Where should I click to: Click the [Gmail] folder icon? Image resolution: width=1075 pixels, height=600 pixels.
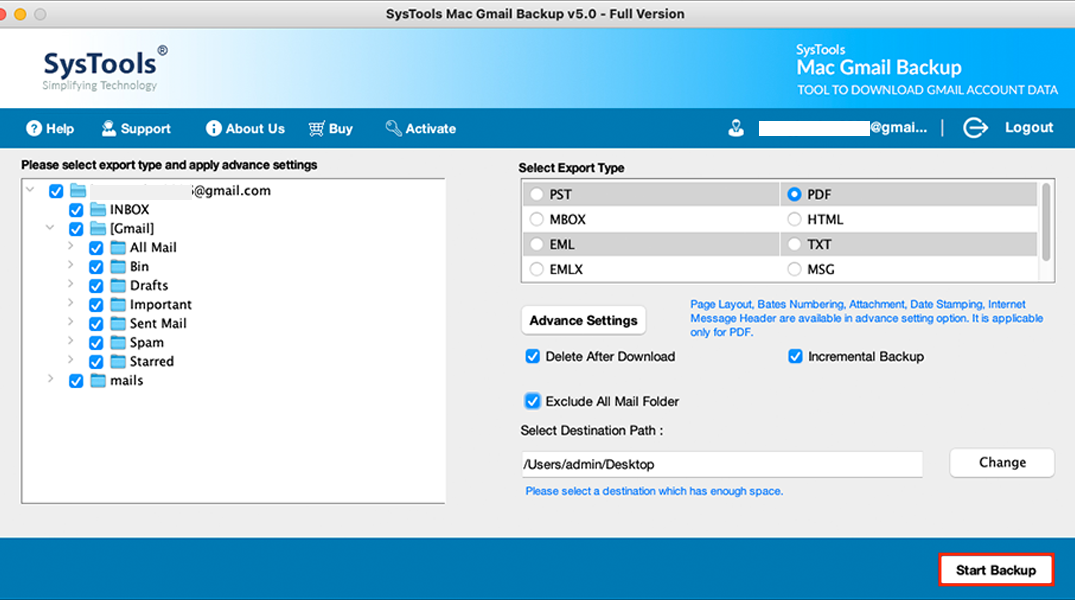click(98, 228)
